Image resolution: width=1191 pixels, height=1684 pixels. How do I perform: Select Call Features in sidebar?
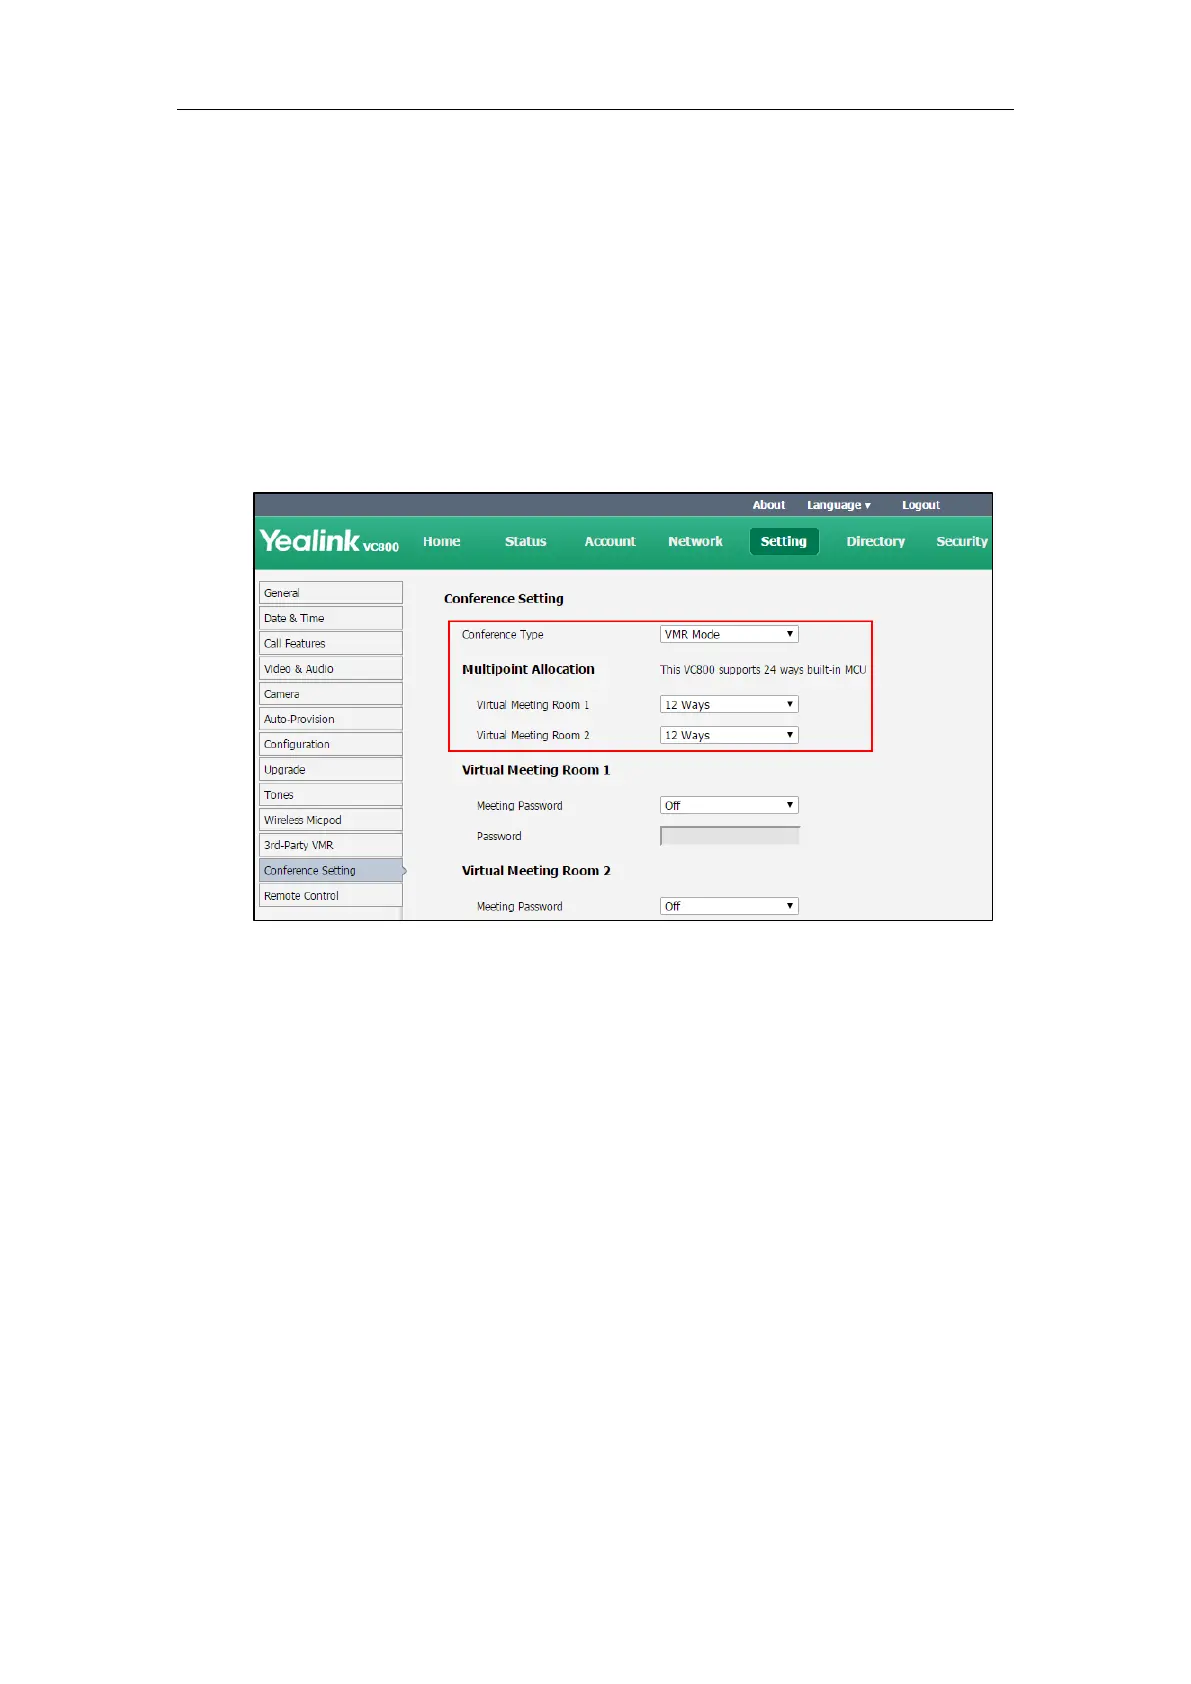pos(331,643)
